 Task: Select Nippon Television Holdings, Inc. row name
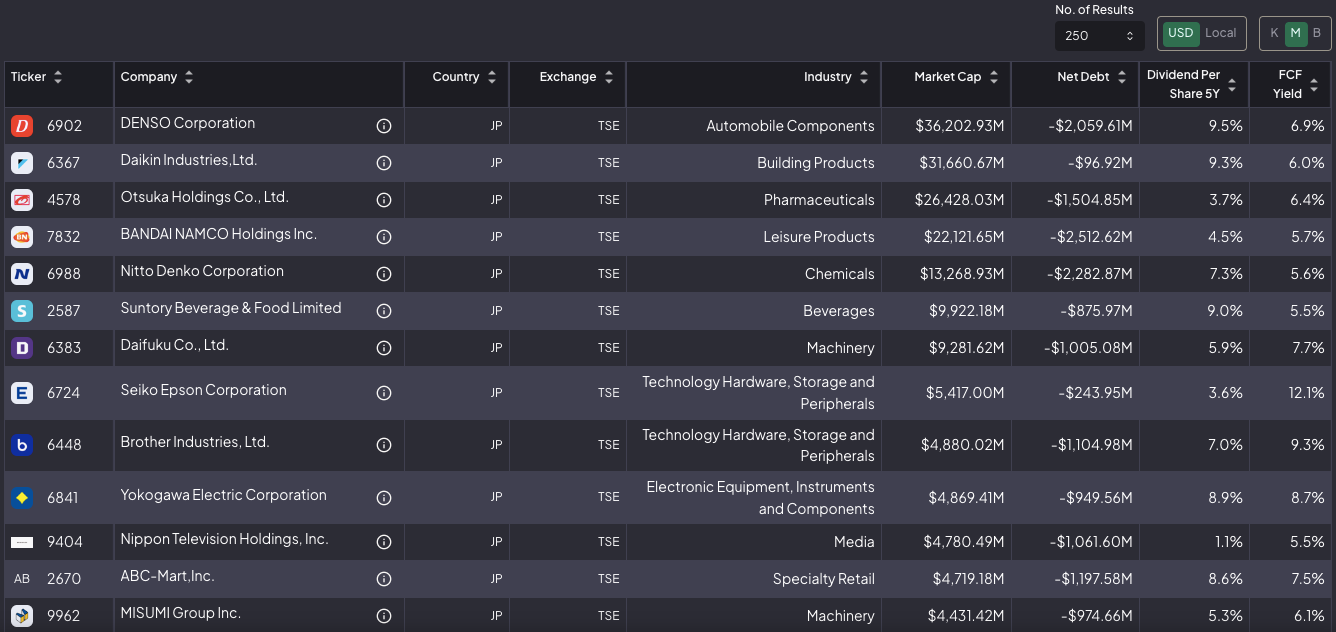pyautogui.click(x=224, y=539)
